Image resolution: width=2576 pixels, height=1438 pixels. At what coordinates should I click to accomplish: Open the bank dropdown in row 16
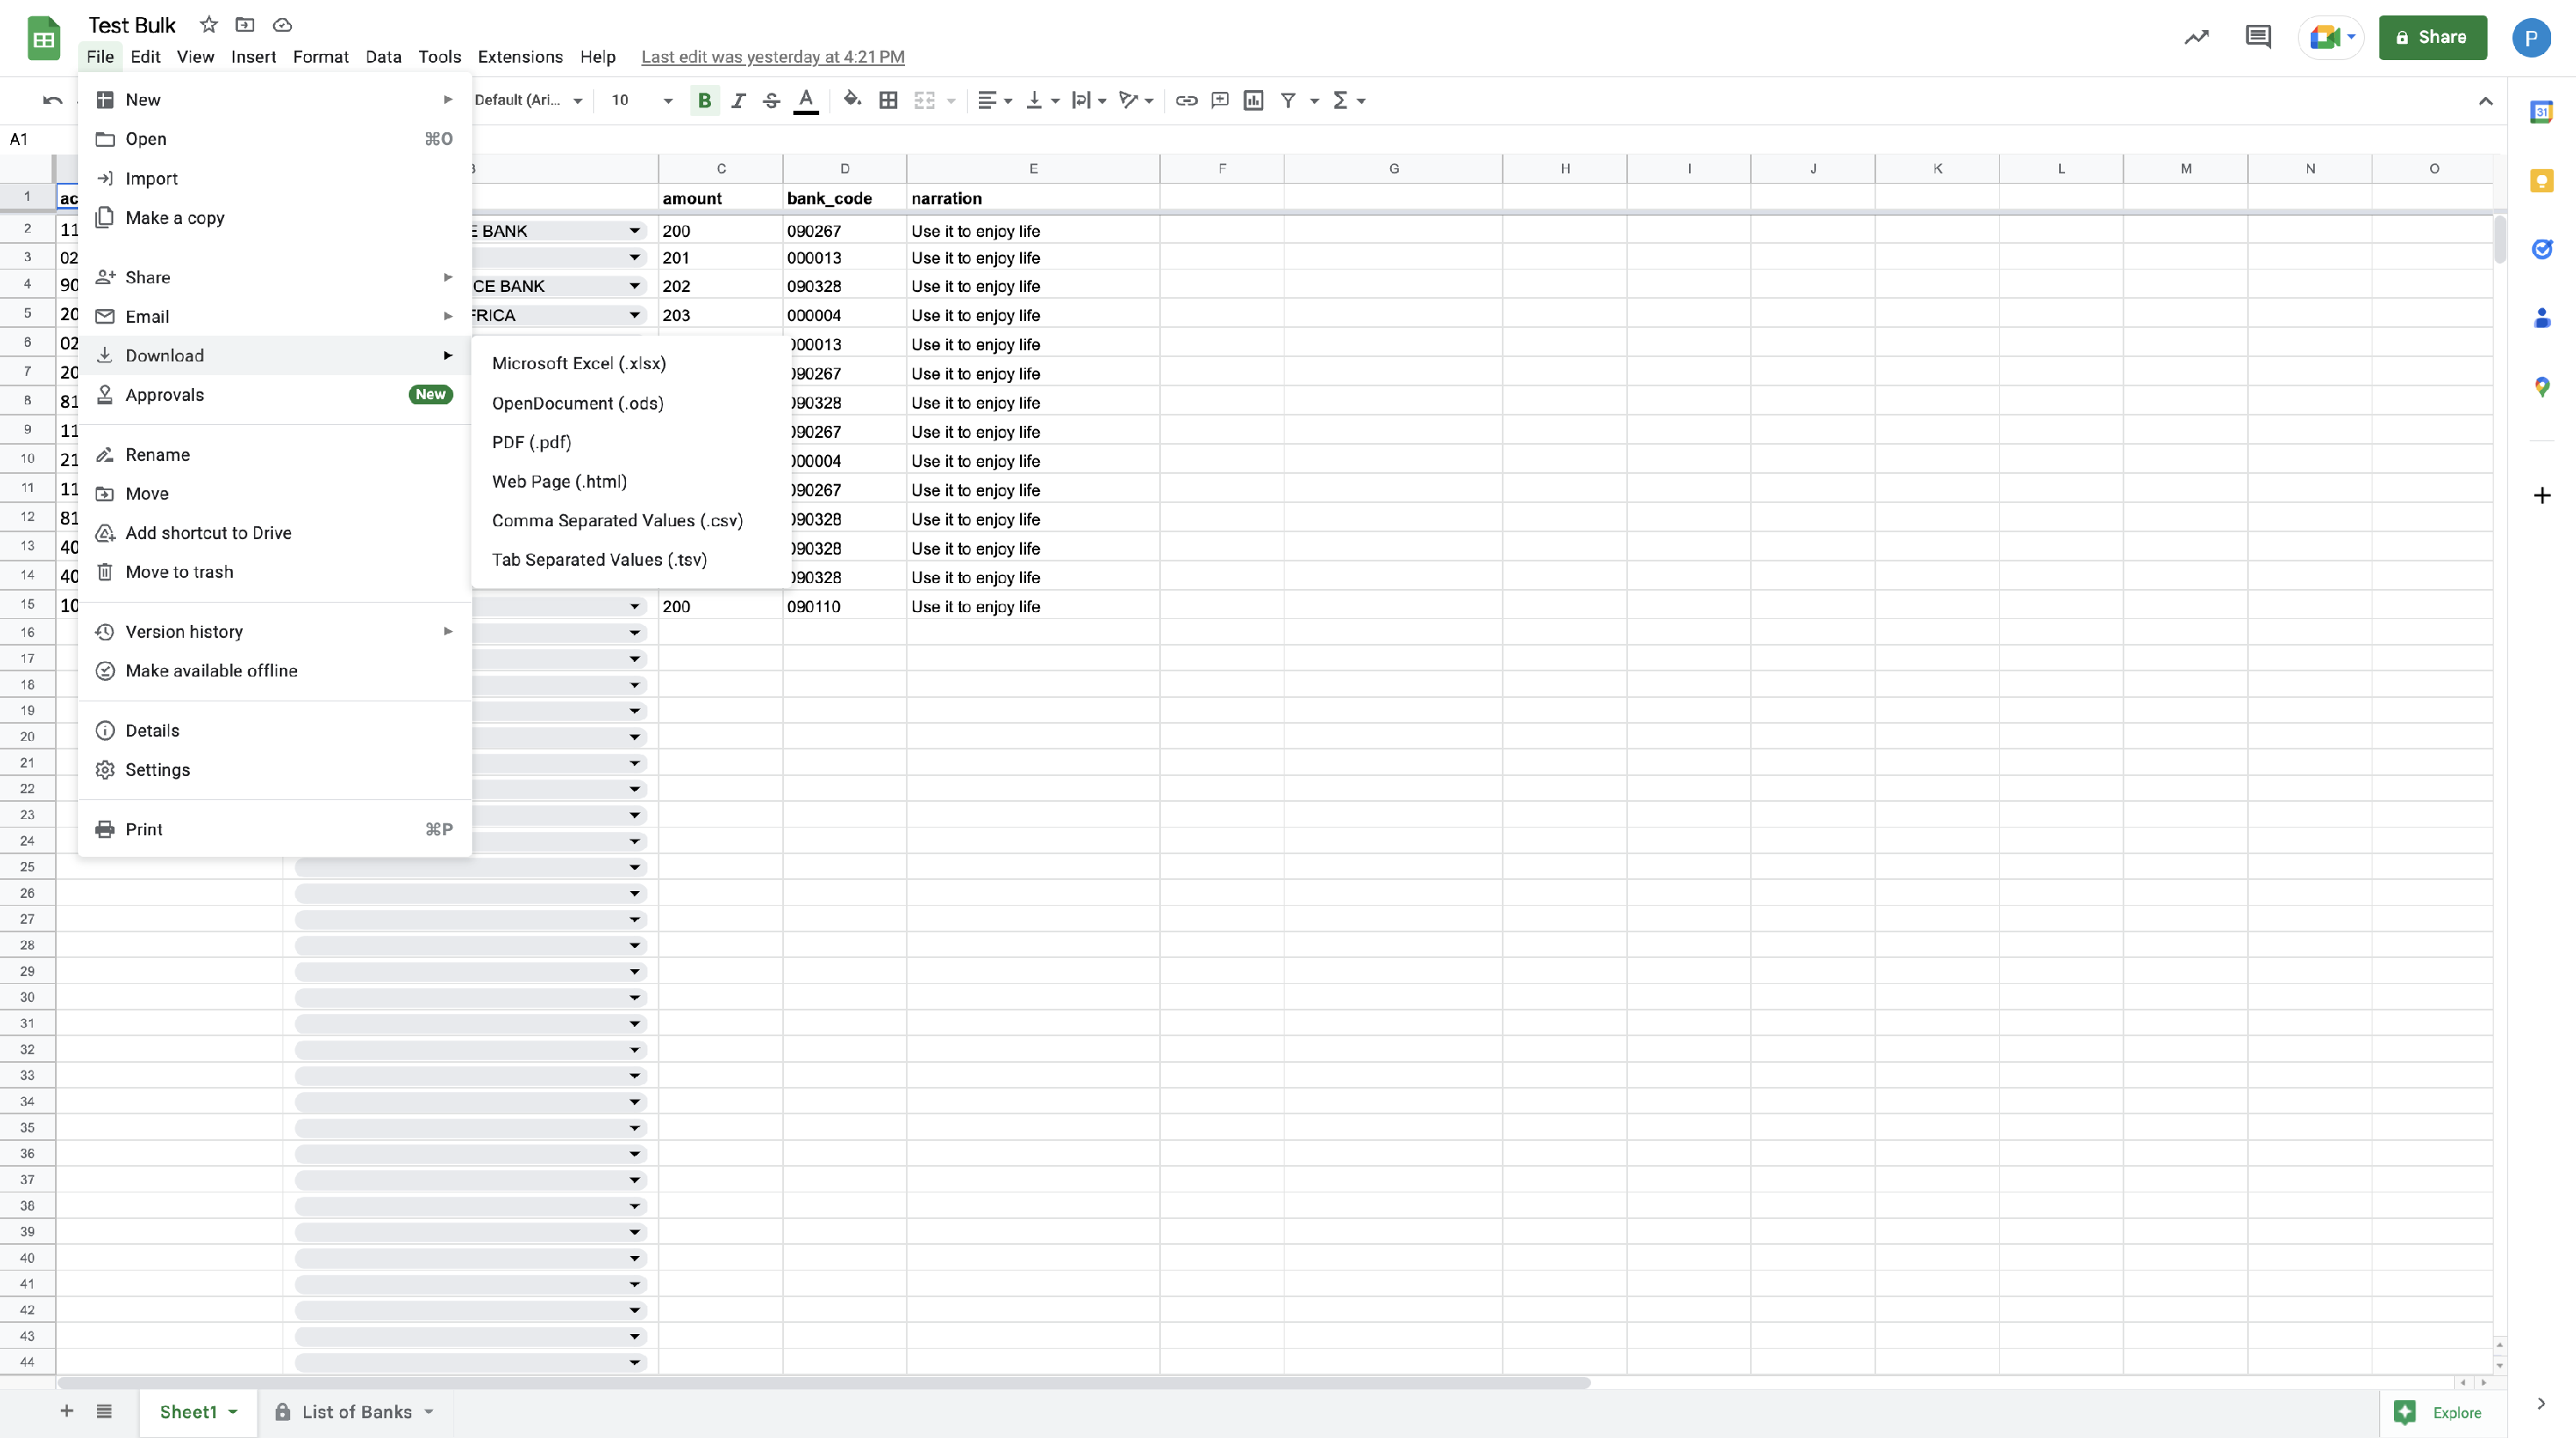pyautogui.click(x=634, y=632)
